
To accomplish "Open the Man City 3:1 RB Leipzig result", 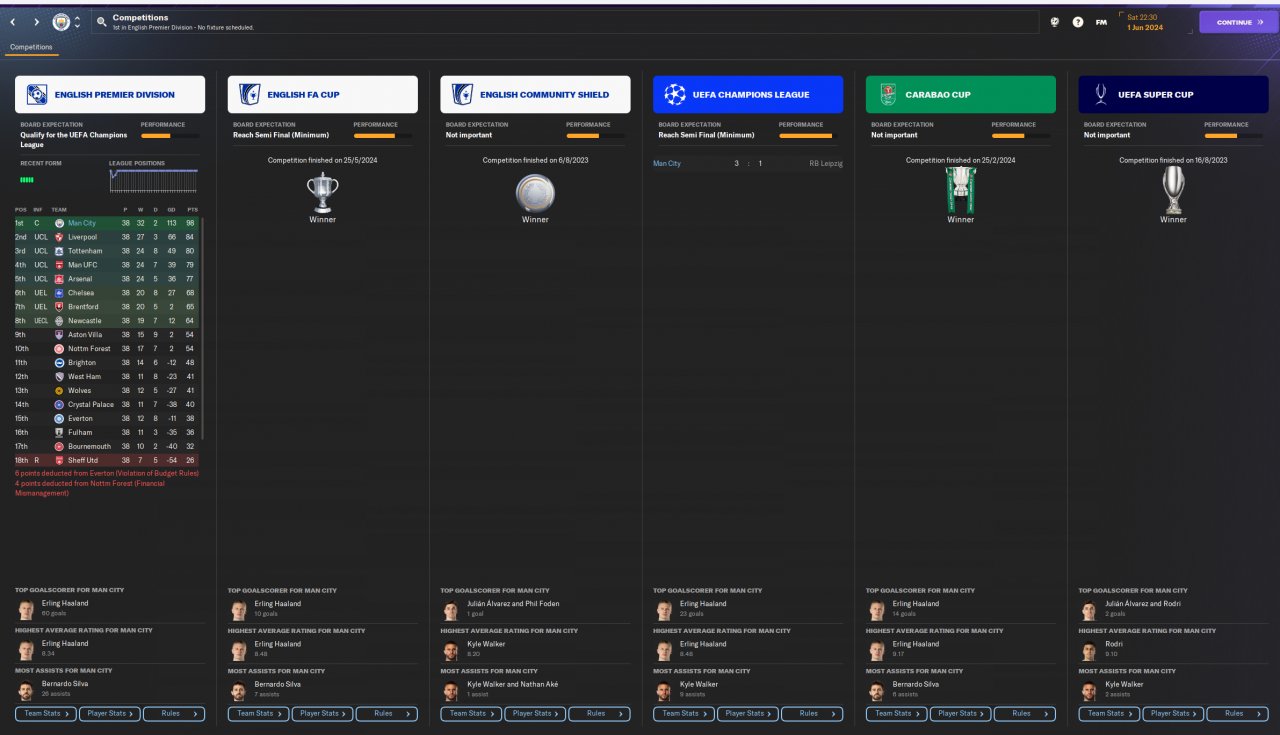I will click(748, 163).
